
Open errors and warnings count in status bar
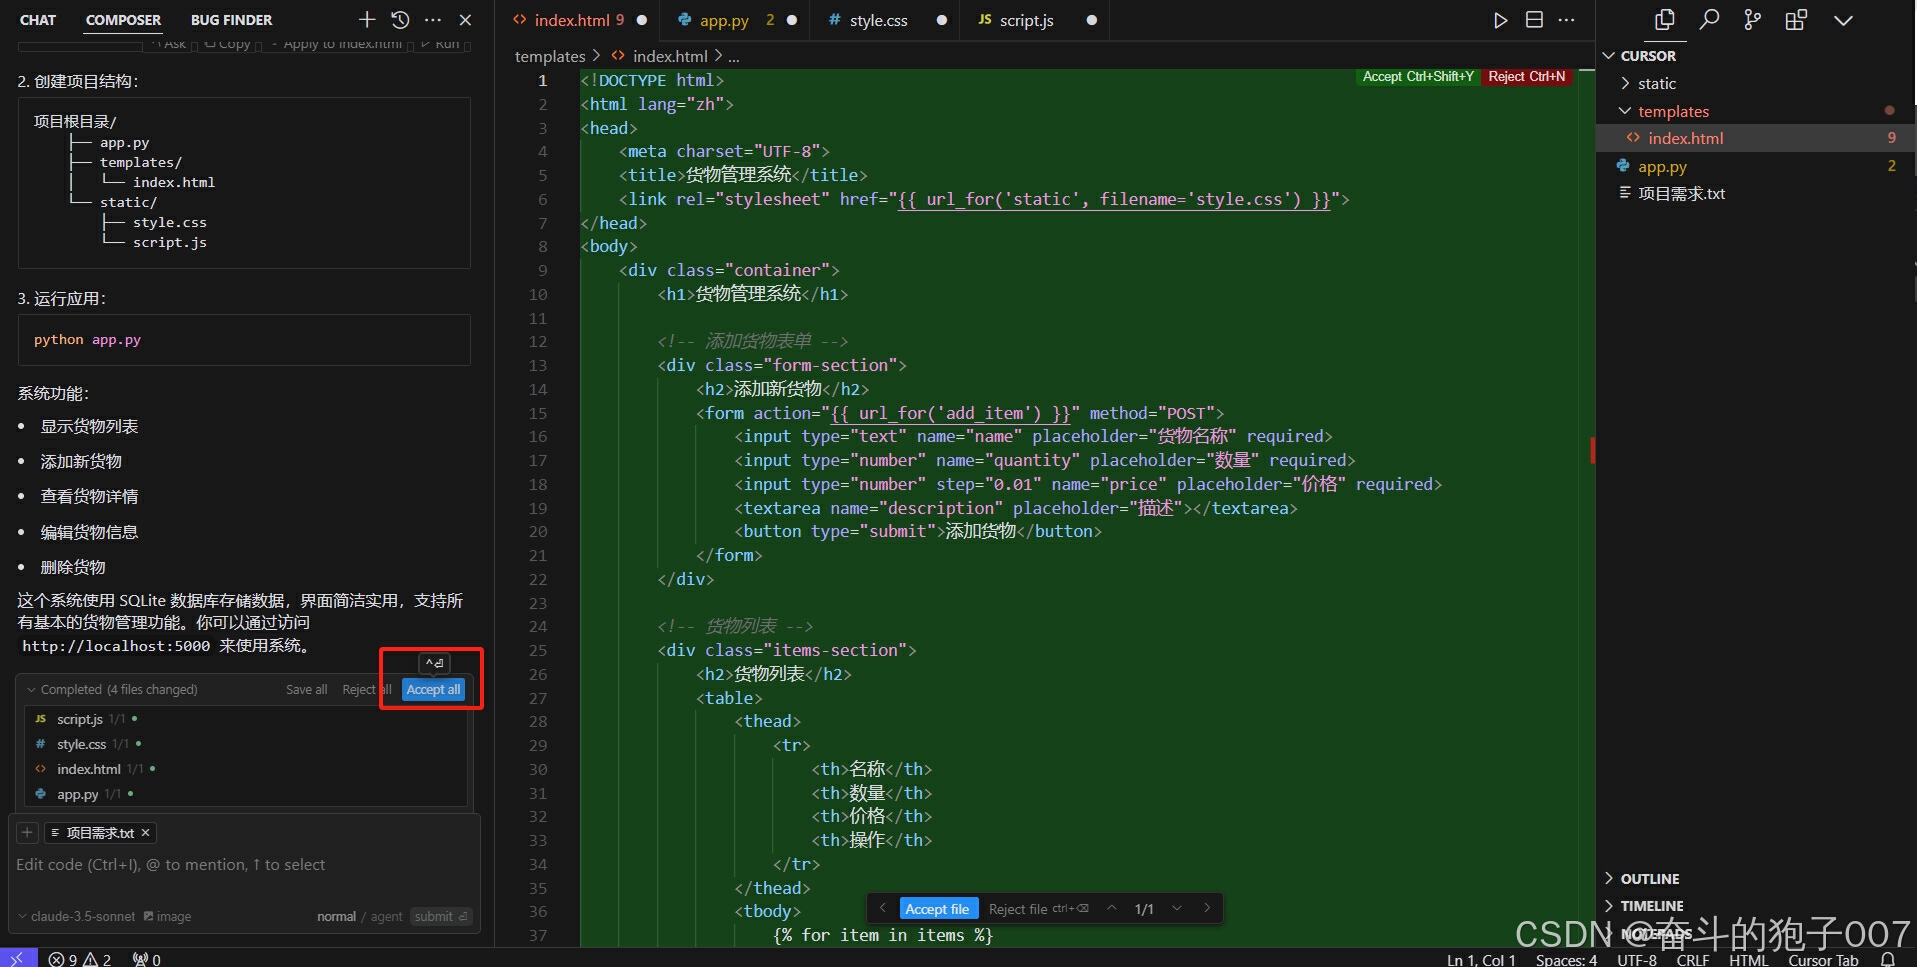pos(80,959)
